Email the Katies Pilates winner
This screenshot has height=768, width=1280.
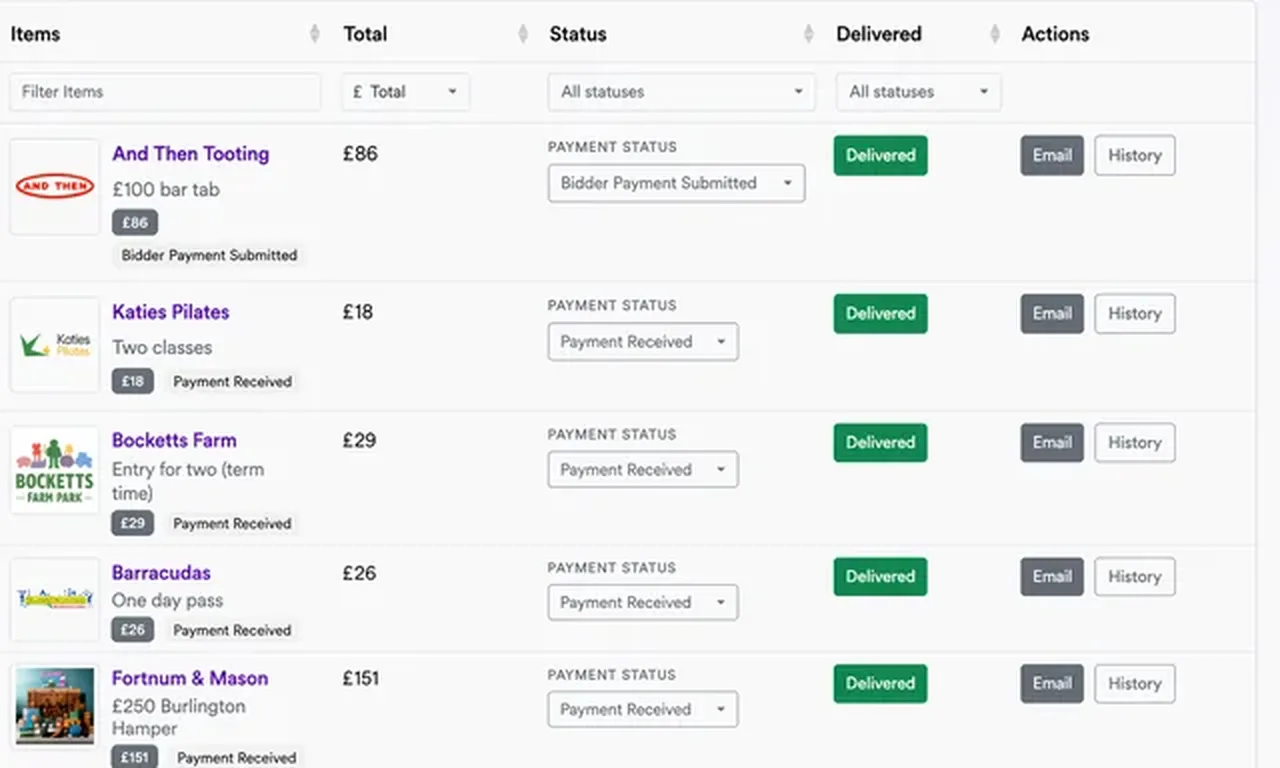(x=1052, y=314)
